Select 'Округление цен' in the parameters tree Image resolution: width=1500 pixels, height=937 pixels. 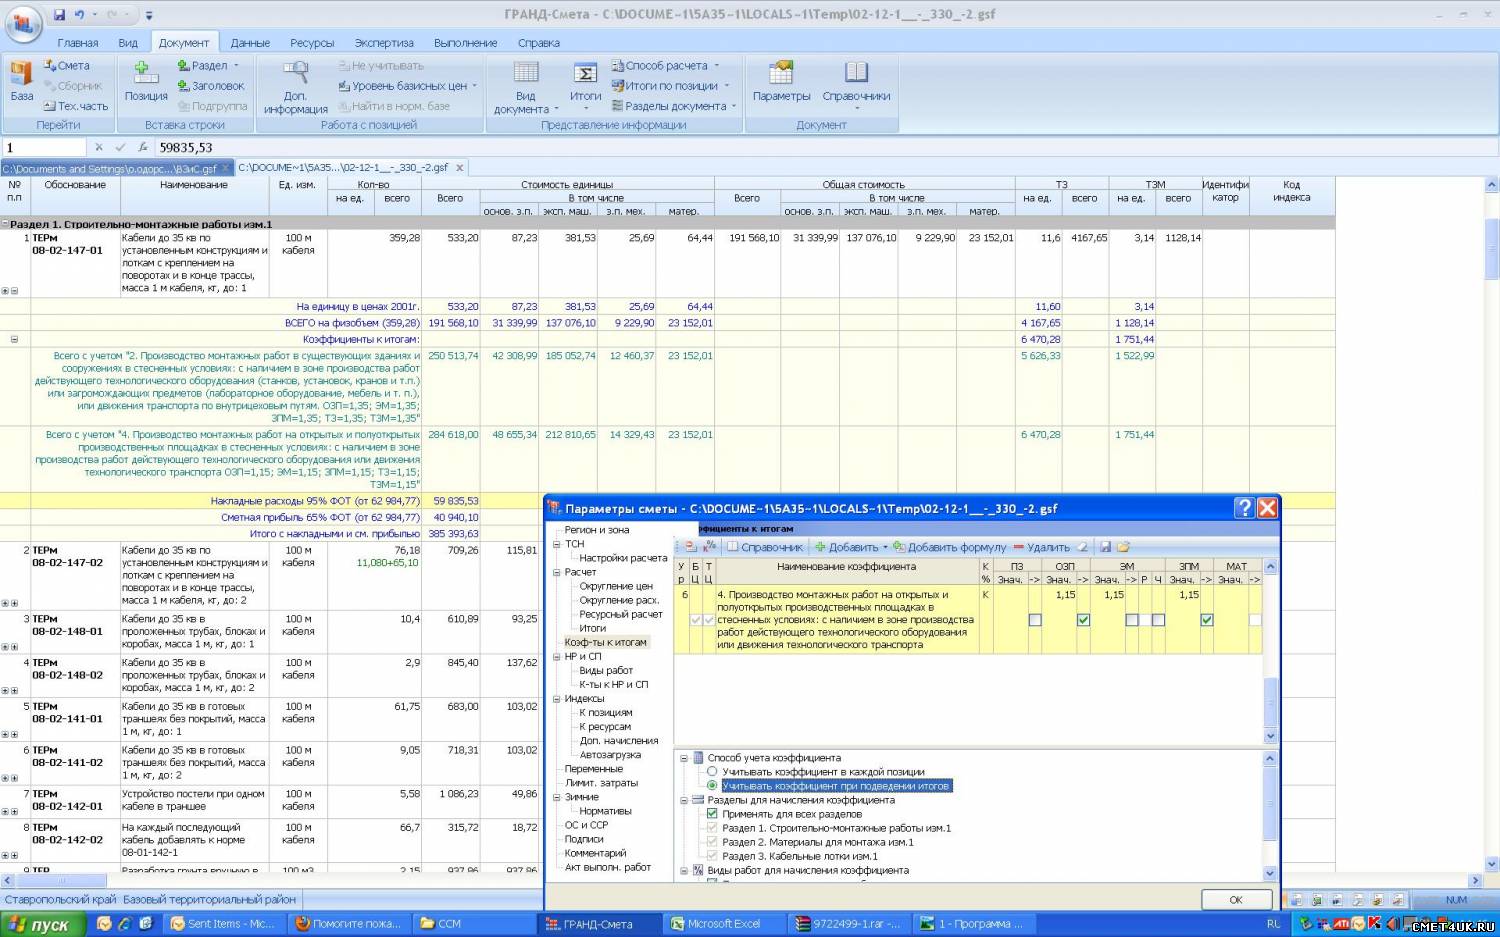[x=616, y=586]
